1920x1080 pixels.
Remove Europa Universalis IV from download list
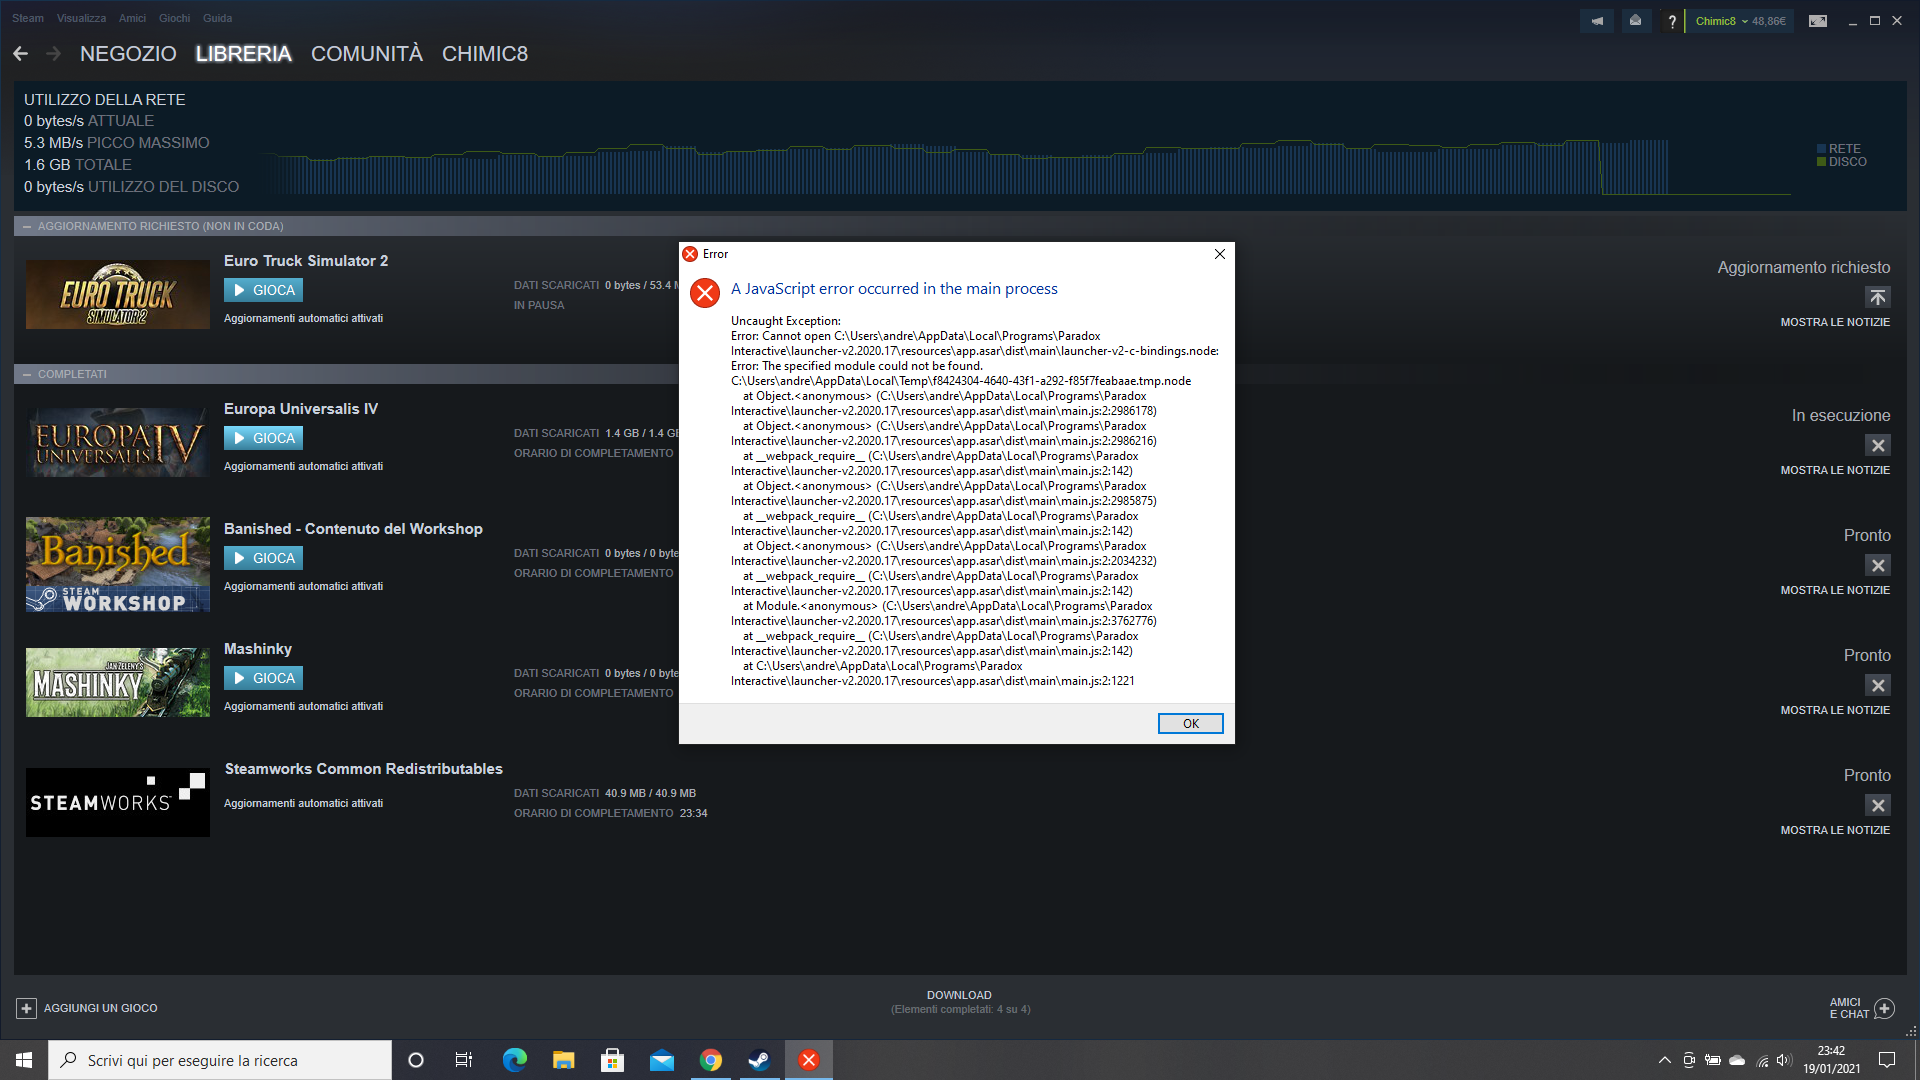tap(1877, 445)
